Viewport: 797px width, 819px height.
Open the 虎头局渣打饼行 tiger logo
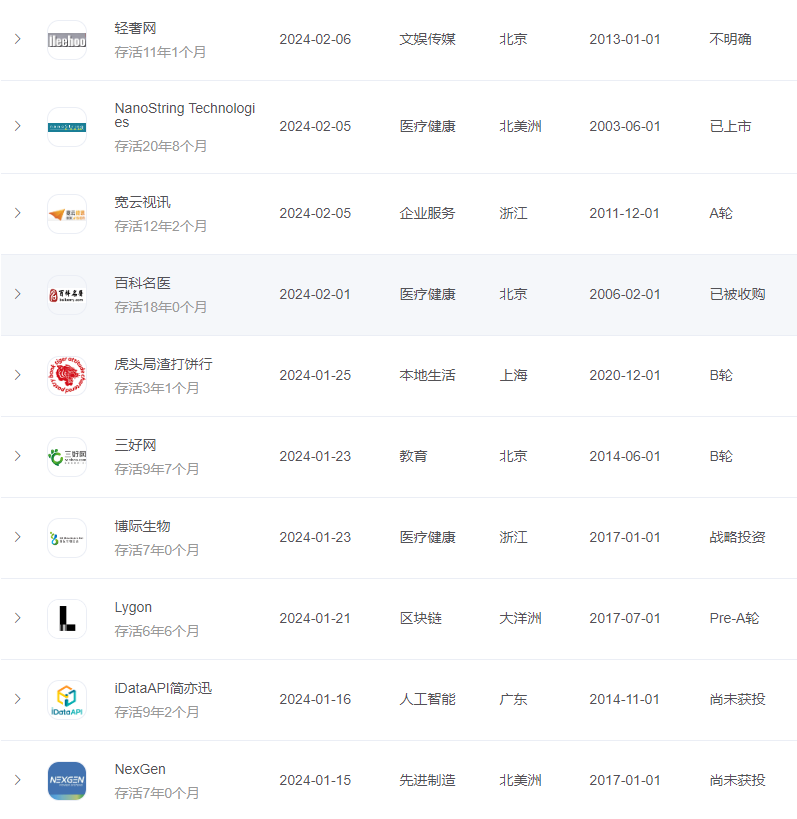tap(67, 376)
